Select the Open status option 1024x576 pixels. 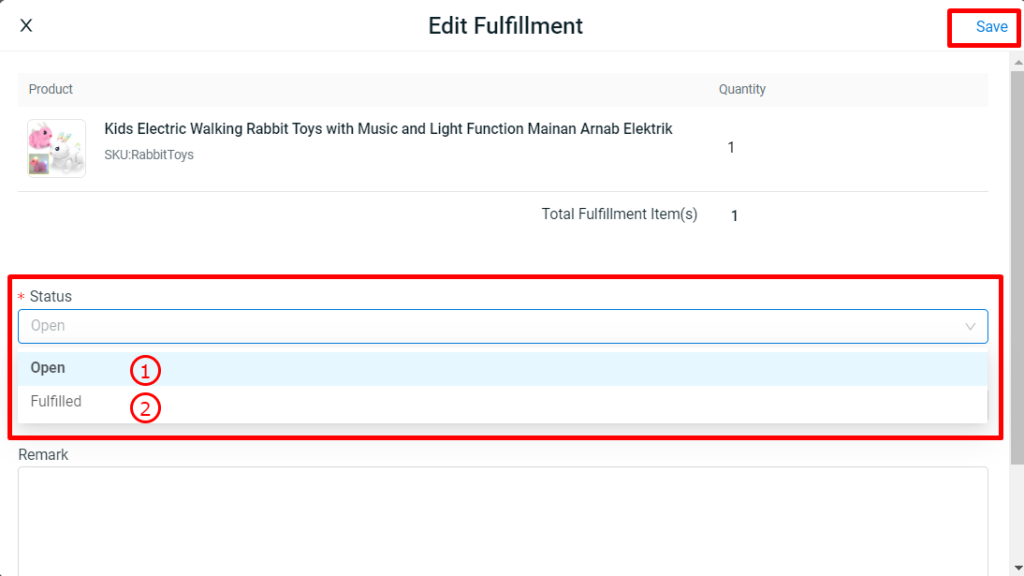coord(48,368)
